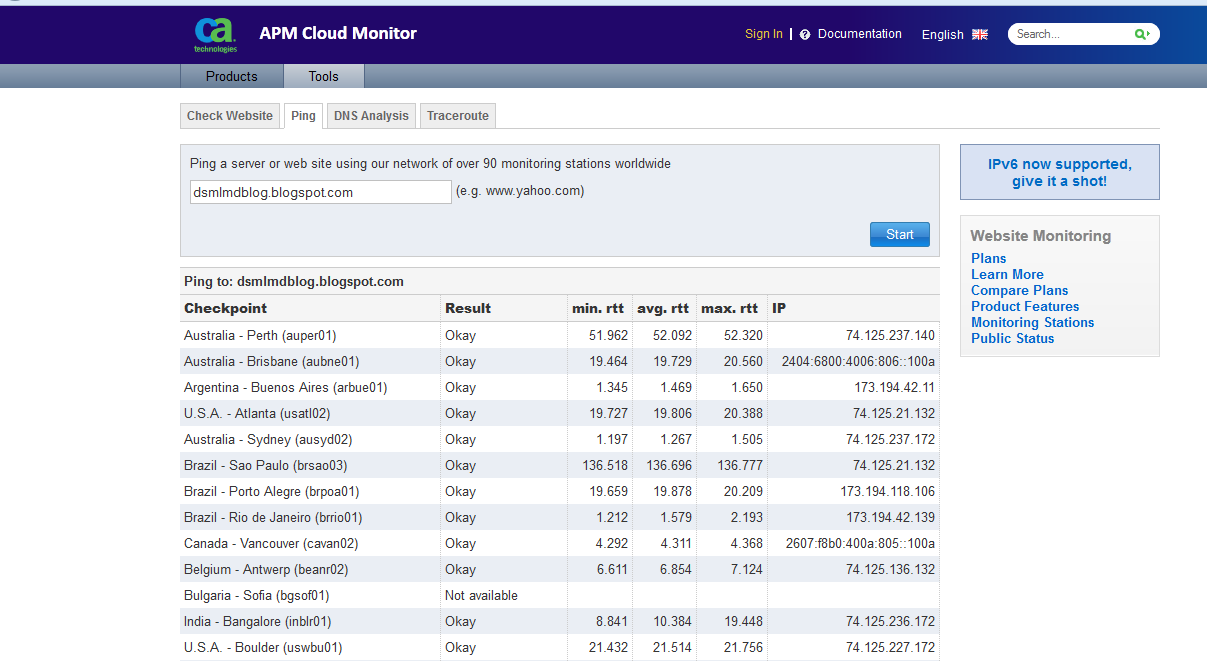This screenshot has width=1207, height=661.
Task: Click IP address 173.194.42.139
Action: (890, 517)
